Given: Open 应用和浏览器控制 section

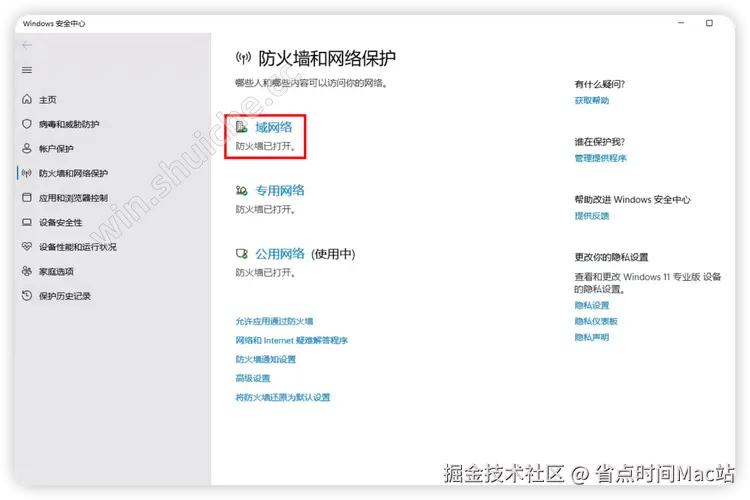Looking at the screenshot, I should 73,198.
